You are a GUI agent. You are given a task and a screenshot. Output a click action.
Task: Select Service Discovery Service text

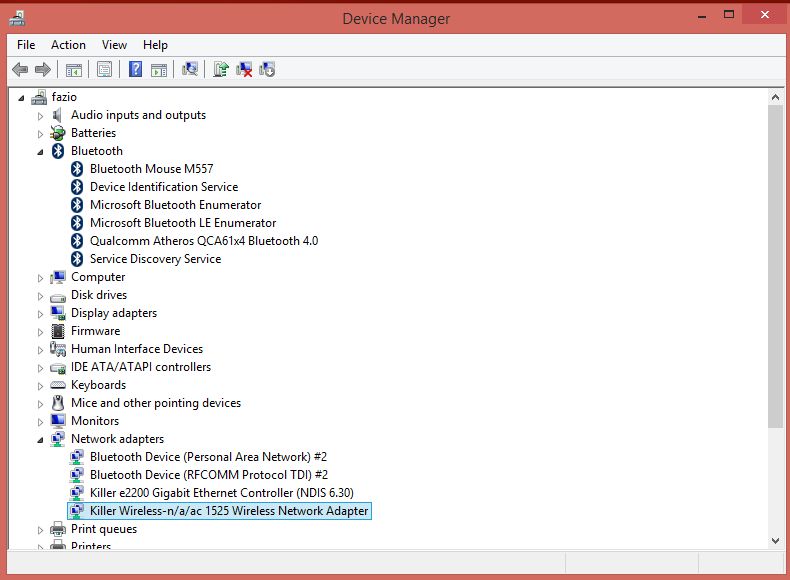pyautogui.click(x=156, y=259)
